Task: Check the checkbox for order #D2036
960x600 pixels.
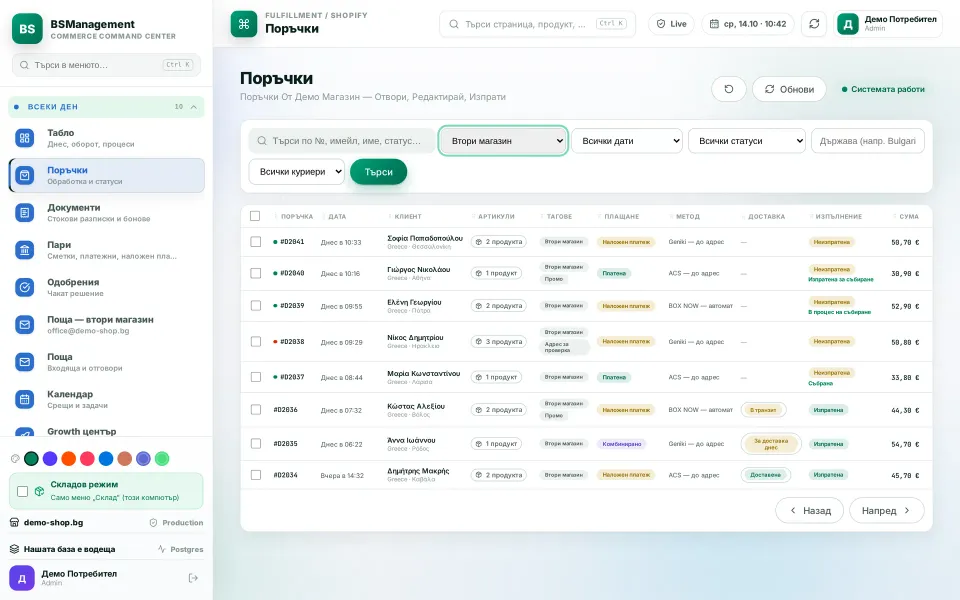Action: pos(256,410)
